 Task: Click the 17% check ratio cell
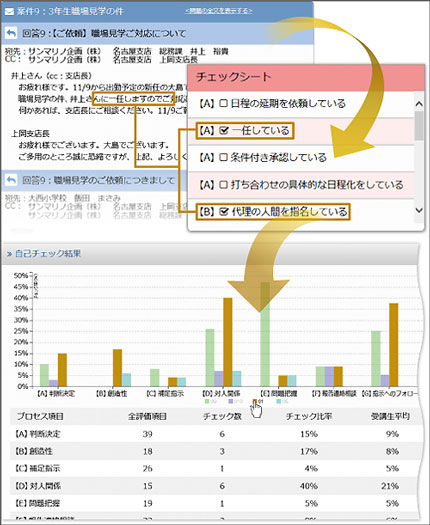point(309,451)
